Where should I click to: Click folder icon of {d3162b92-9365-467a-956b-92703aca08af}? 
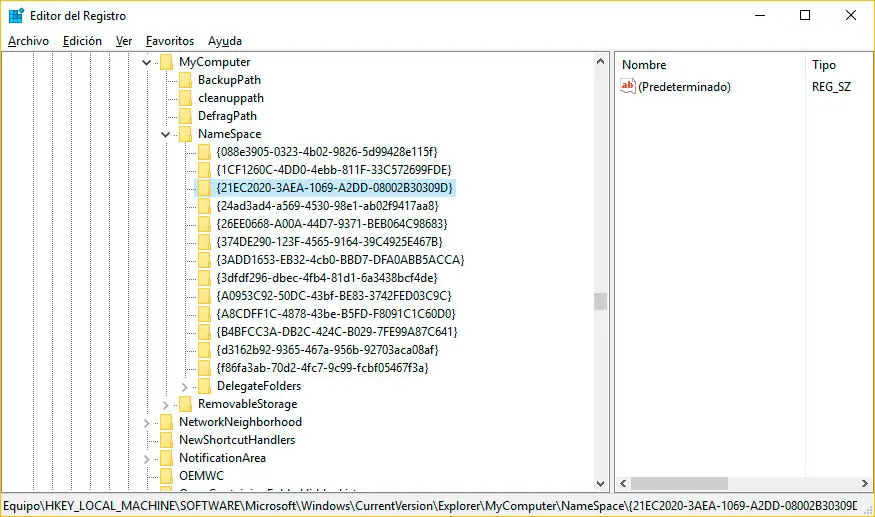click(x=204, y=350)
